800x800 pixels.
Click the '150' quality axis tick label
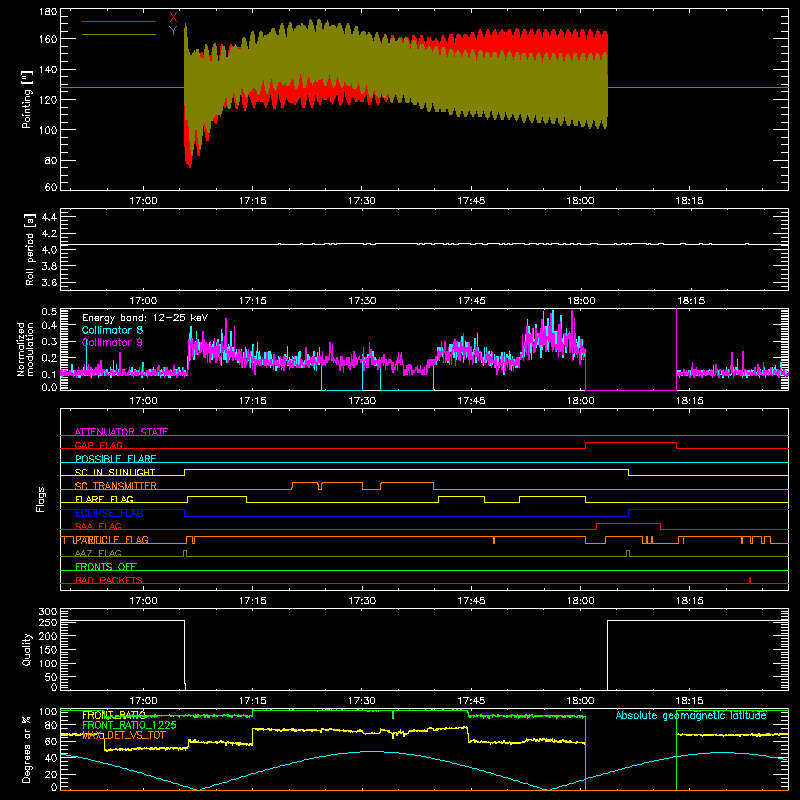click(x=48, y=650)
